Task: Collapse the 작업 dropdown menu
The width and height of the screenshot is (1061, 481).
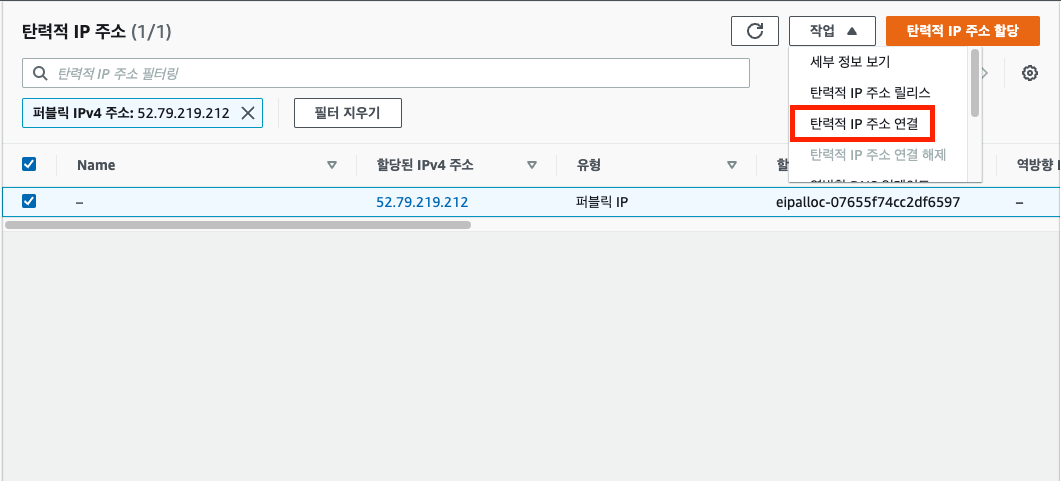Action: 832,31
